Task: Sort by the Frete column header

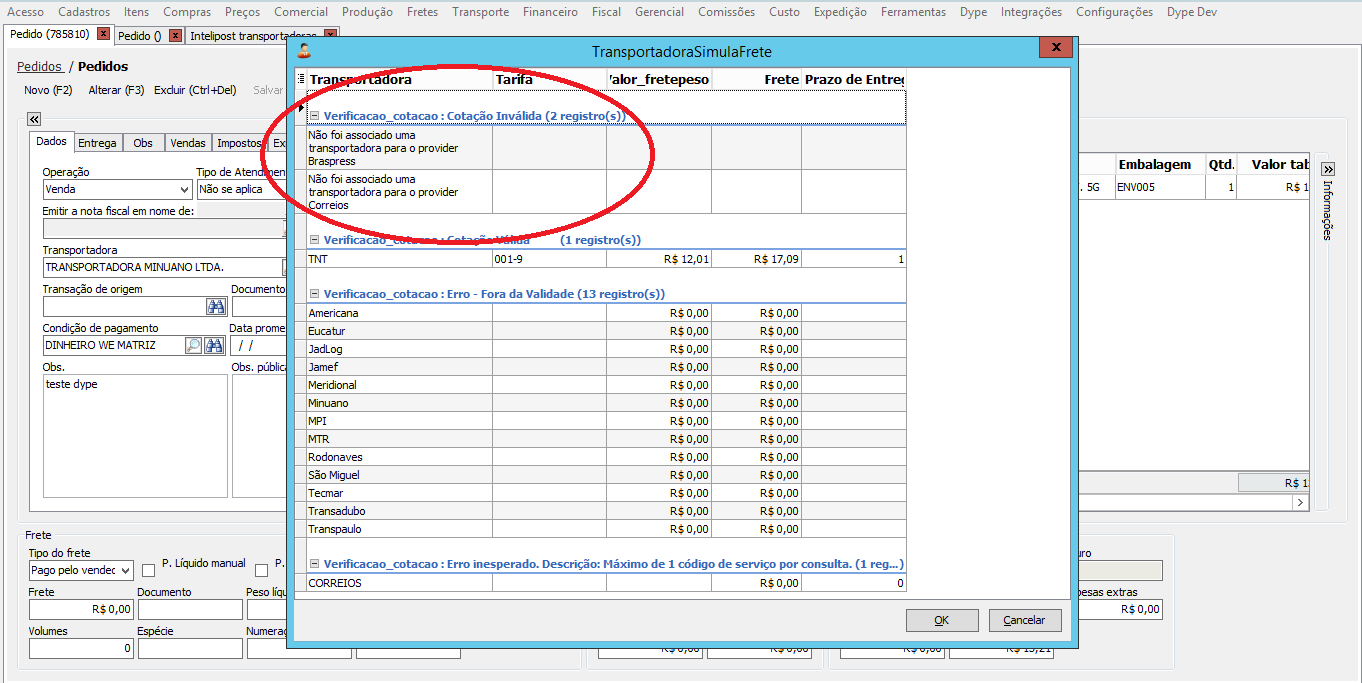Action: 757,79
